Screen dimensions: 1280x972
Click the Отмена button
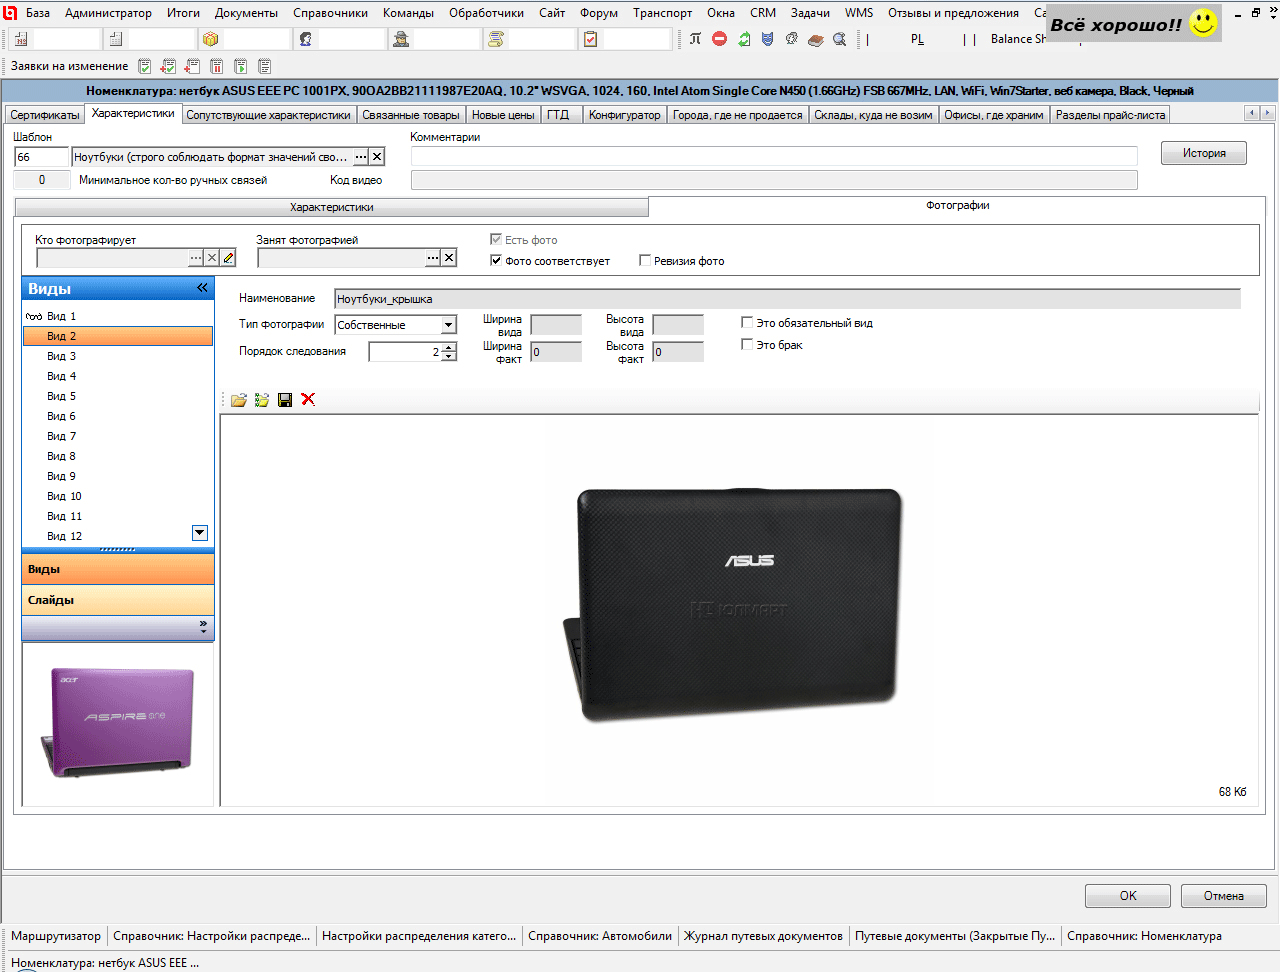click(x=1223, y=896)
